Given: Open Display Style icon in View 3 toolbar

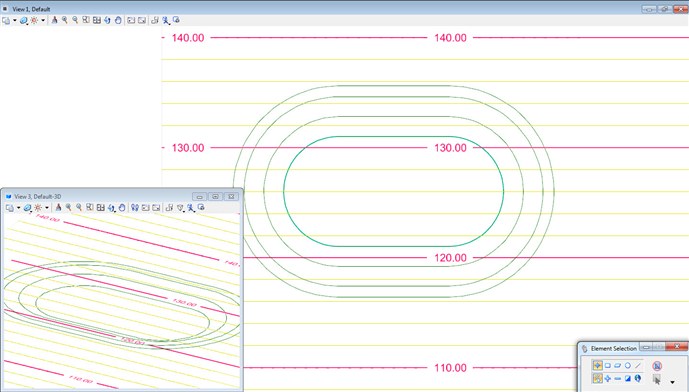Looking at the screenshot, I should click(x=27, y=208).
